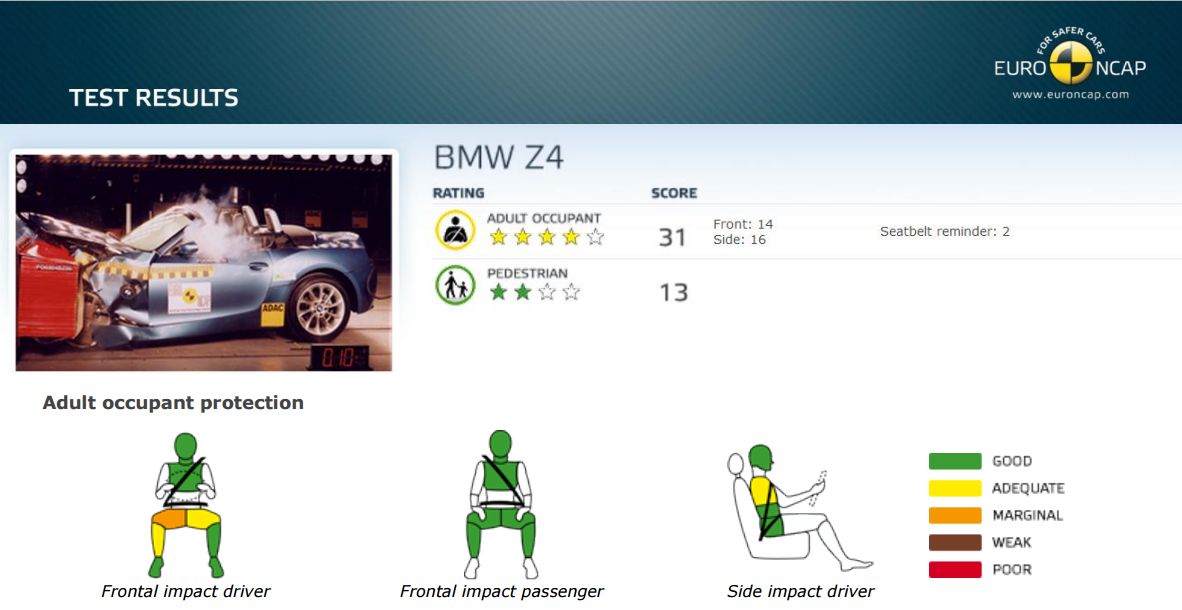Click the brown WEAK legend swatch
The height and width of the screenshot is (610, 1182).
click(955, 543)
